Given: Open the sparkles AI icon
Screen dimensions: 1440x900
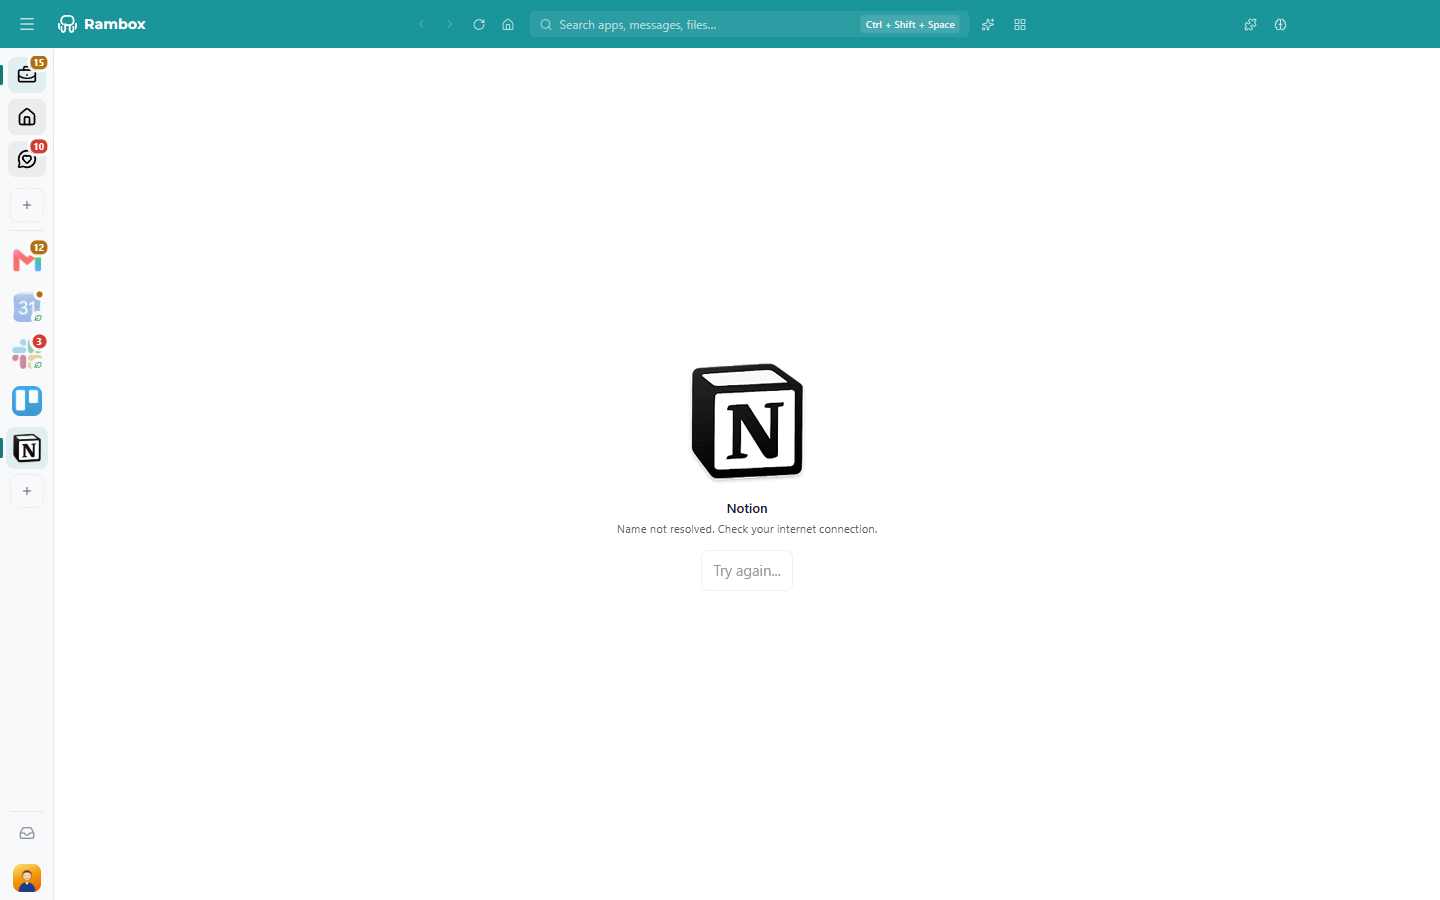Looking at the screenshot, I should pyautogui.click(x=988, y=24).
